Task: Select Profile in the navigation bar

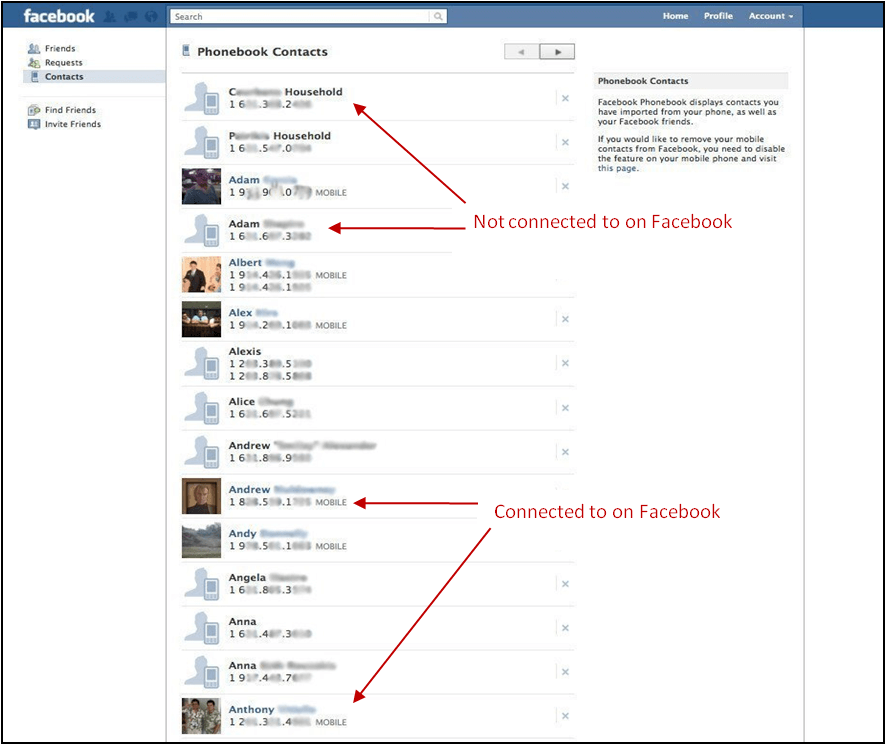Action: 718,16
